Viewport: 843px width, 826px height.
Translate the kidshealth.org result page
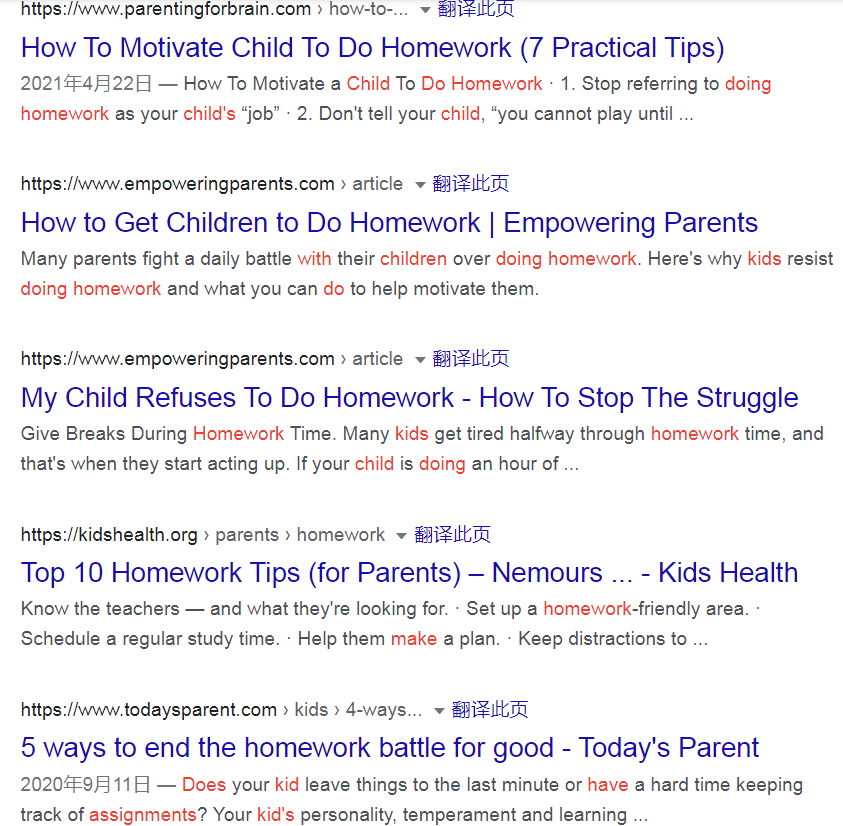[452, 535]
